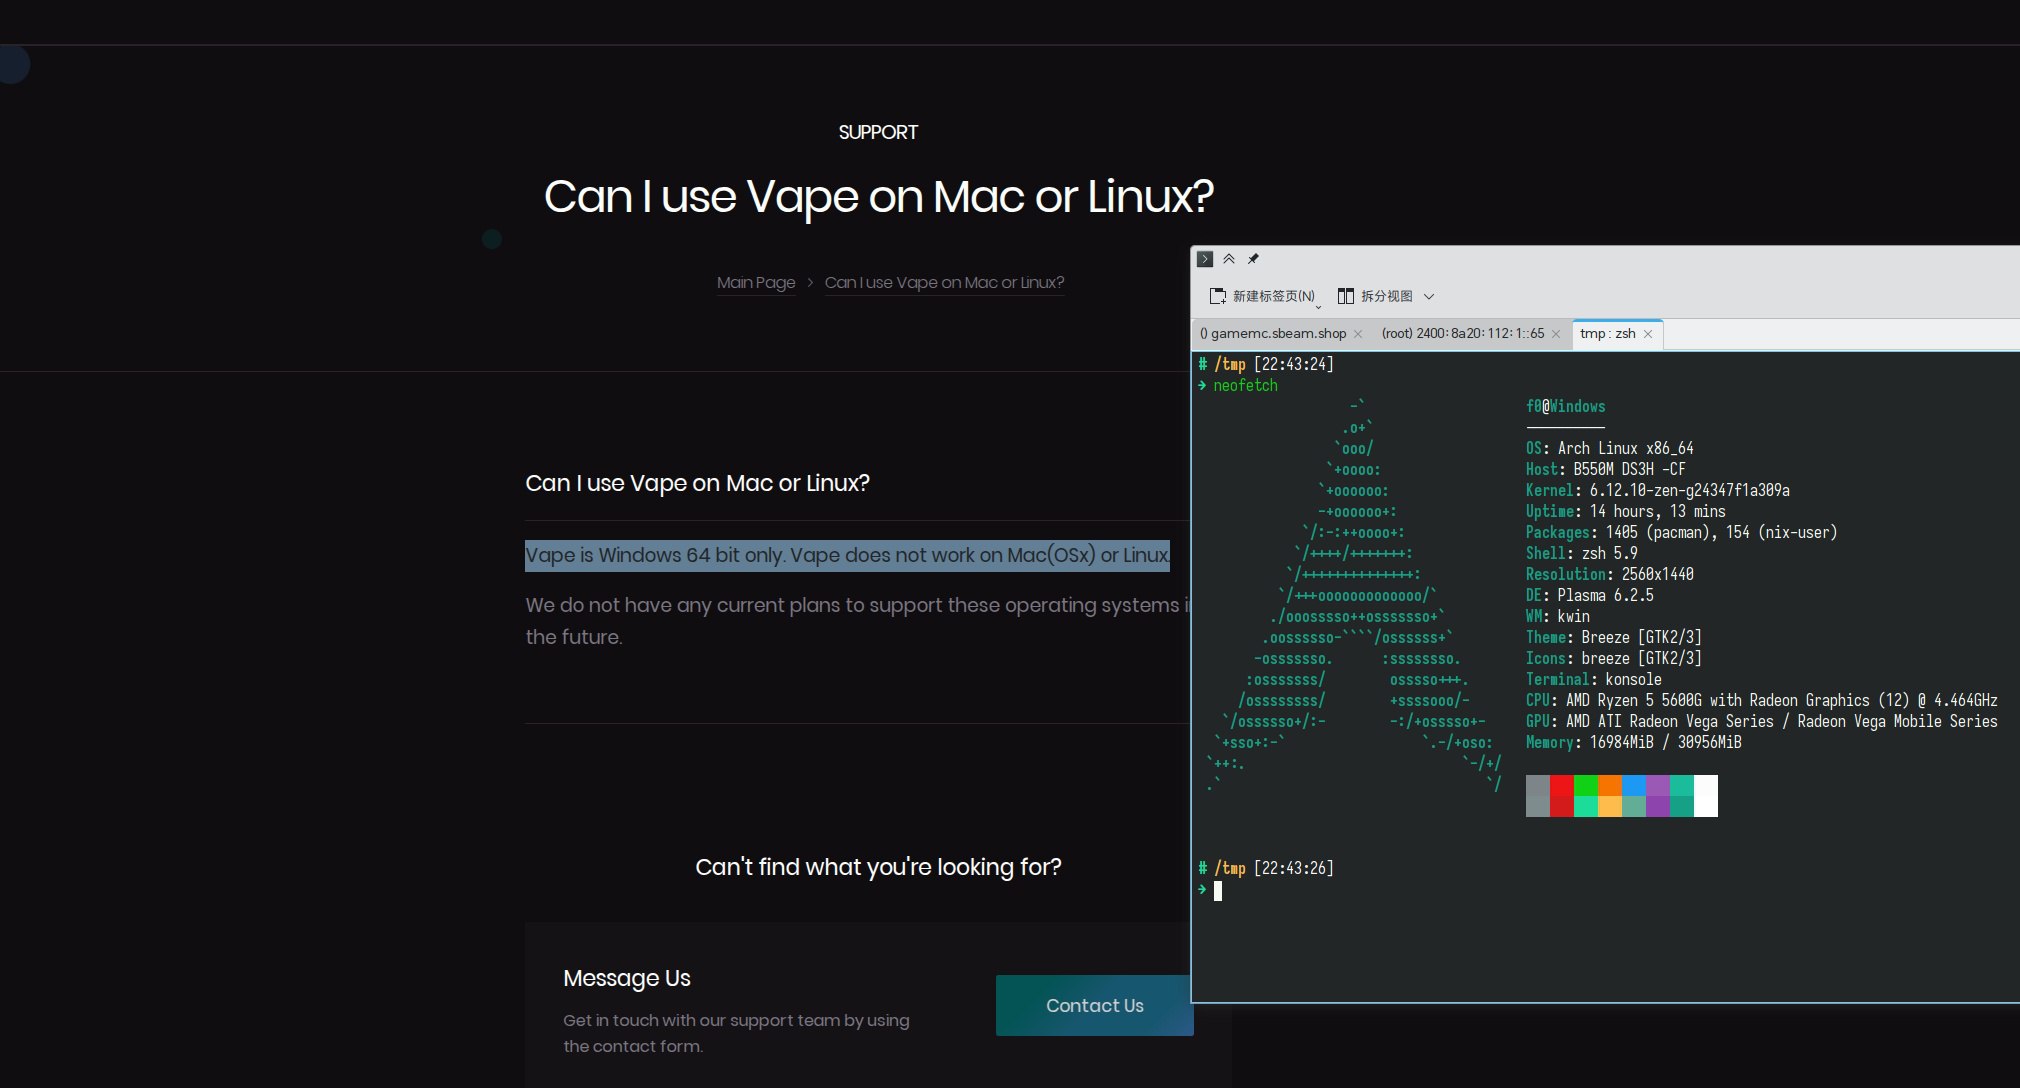This screenshot has width=2020, height=1088.
Task: Click the keep-above double chevron icon
Action: (x=1229, y=259)
